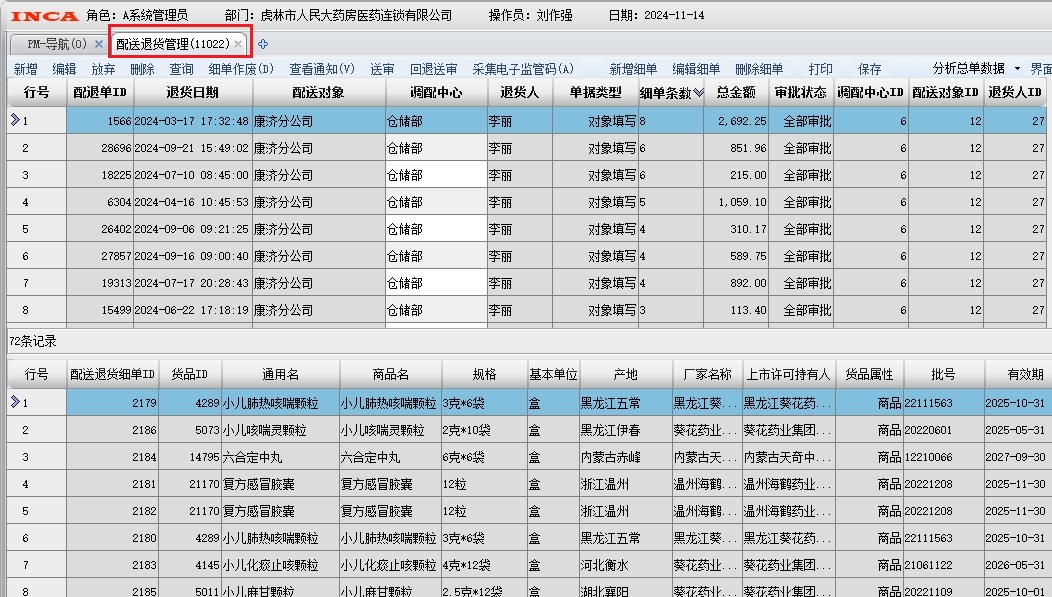Click 新增细单 to add detail

[633, 69]
